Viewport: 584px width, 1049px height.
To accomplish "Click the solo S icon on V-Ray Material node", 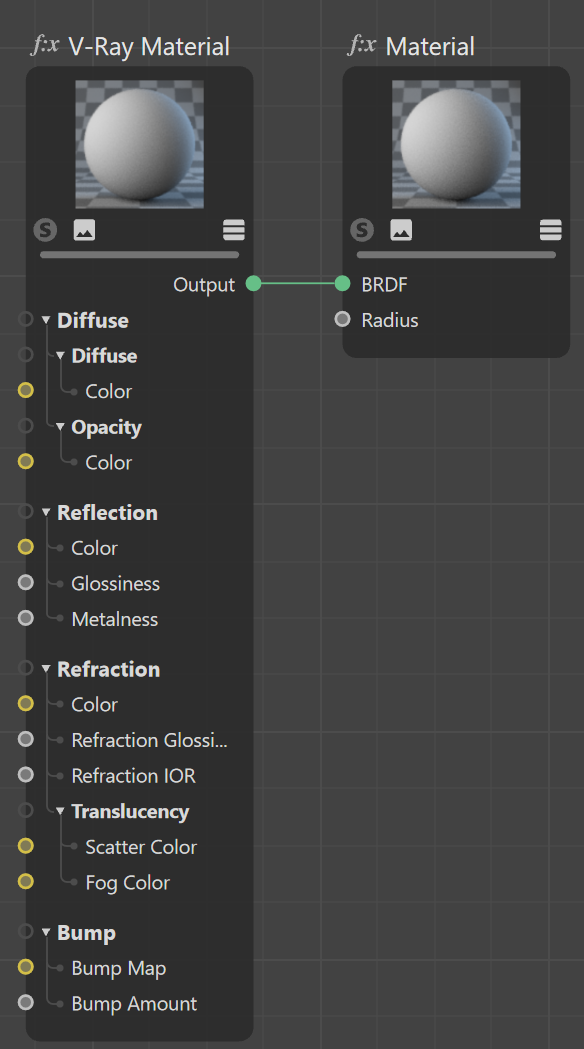I will coord(45,230).
